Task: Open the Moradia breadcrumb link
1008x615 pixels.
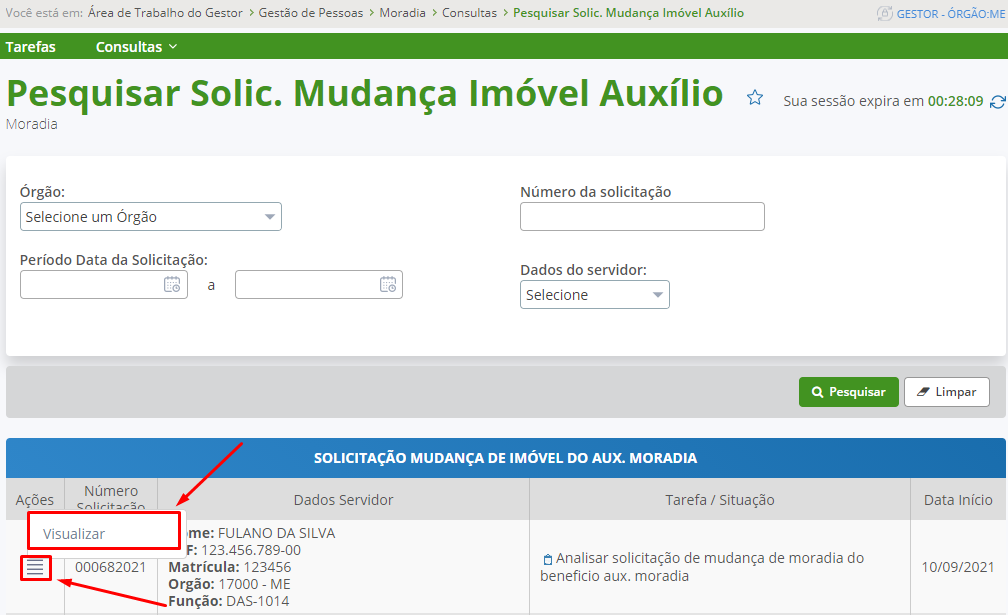Action: coord(402,13)
